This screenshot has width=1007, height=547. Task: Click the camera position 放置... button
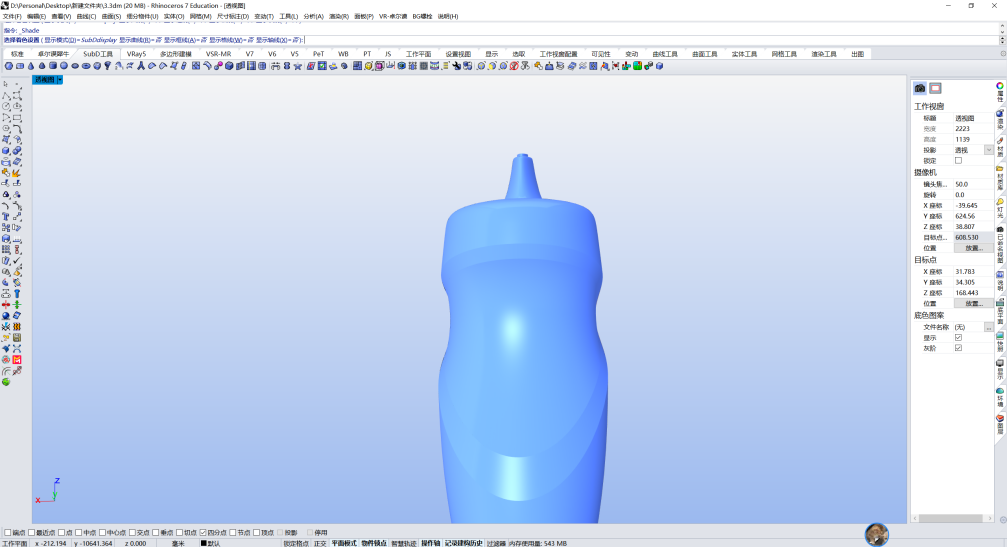974,248
